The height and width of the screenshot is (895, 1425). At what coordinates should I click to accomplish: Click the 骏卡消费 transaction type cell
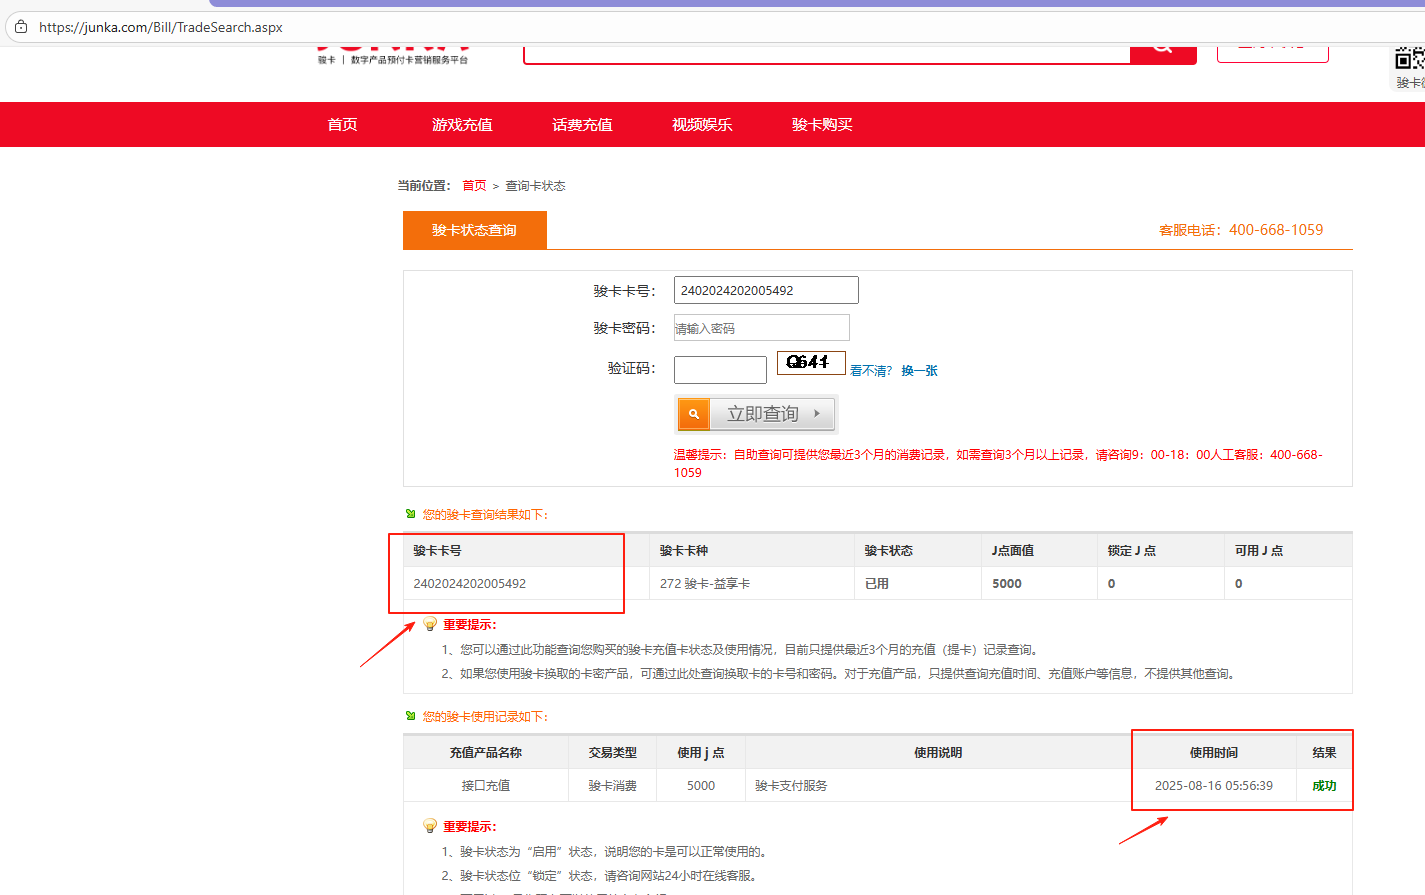613,786
